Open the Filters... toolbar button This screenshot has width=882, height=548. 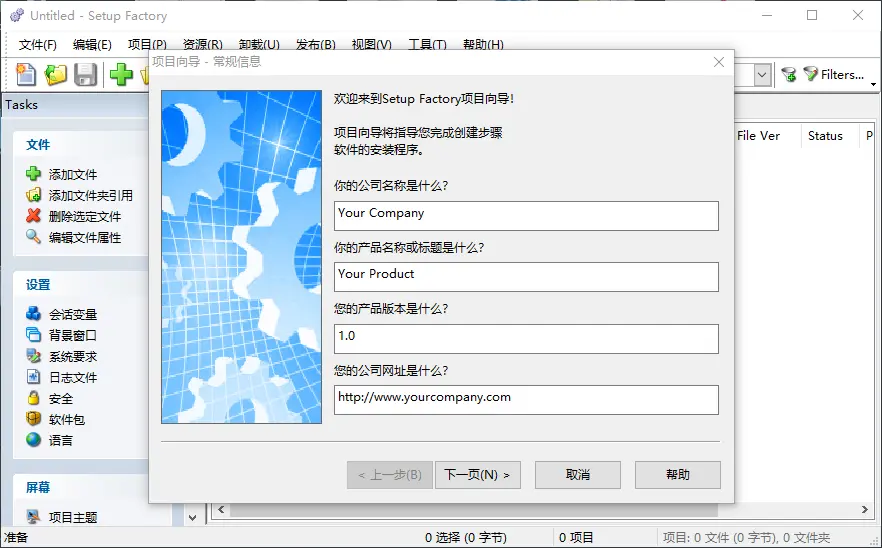coord(834,74)
